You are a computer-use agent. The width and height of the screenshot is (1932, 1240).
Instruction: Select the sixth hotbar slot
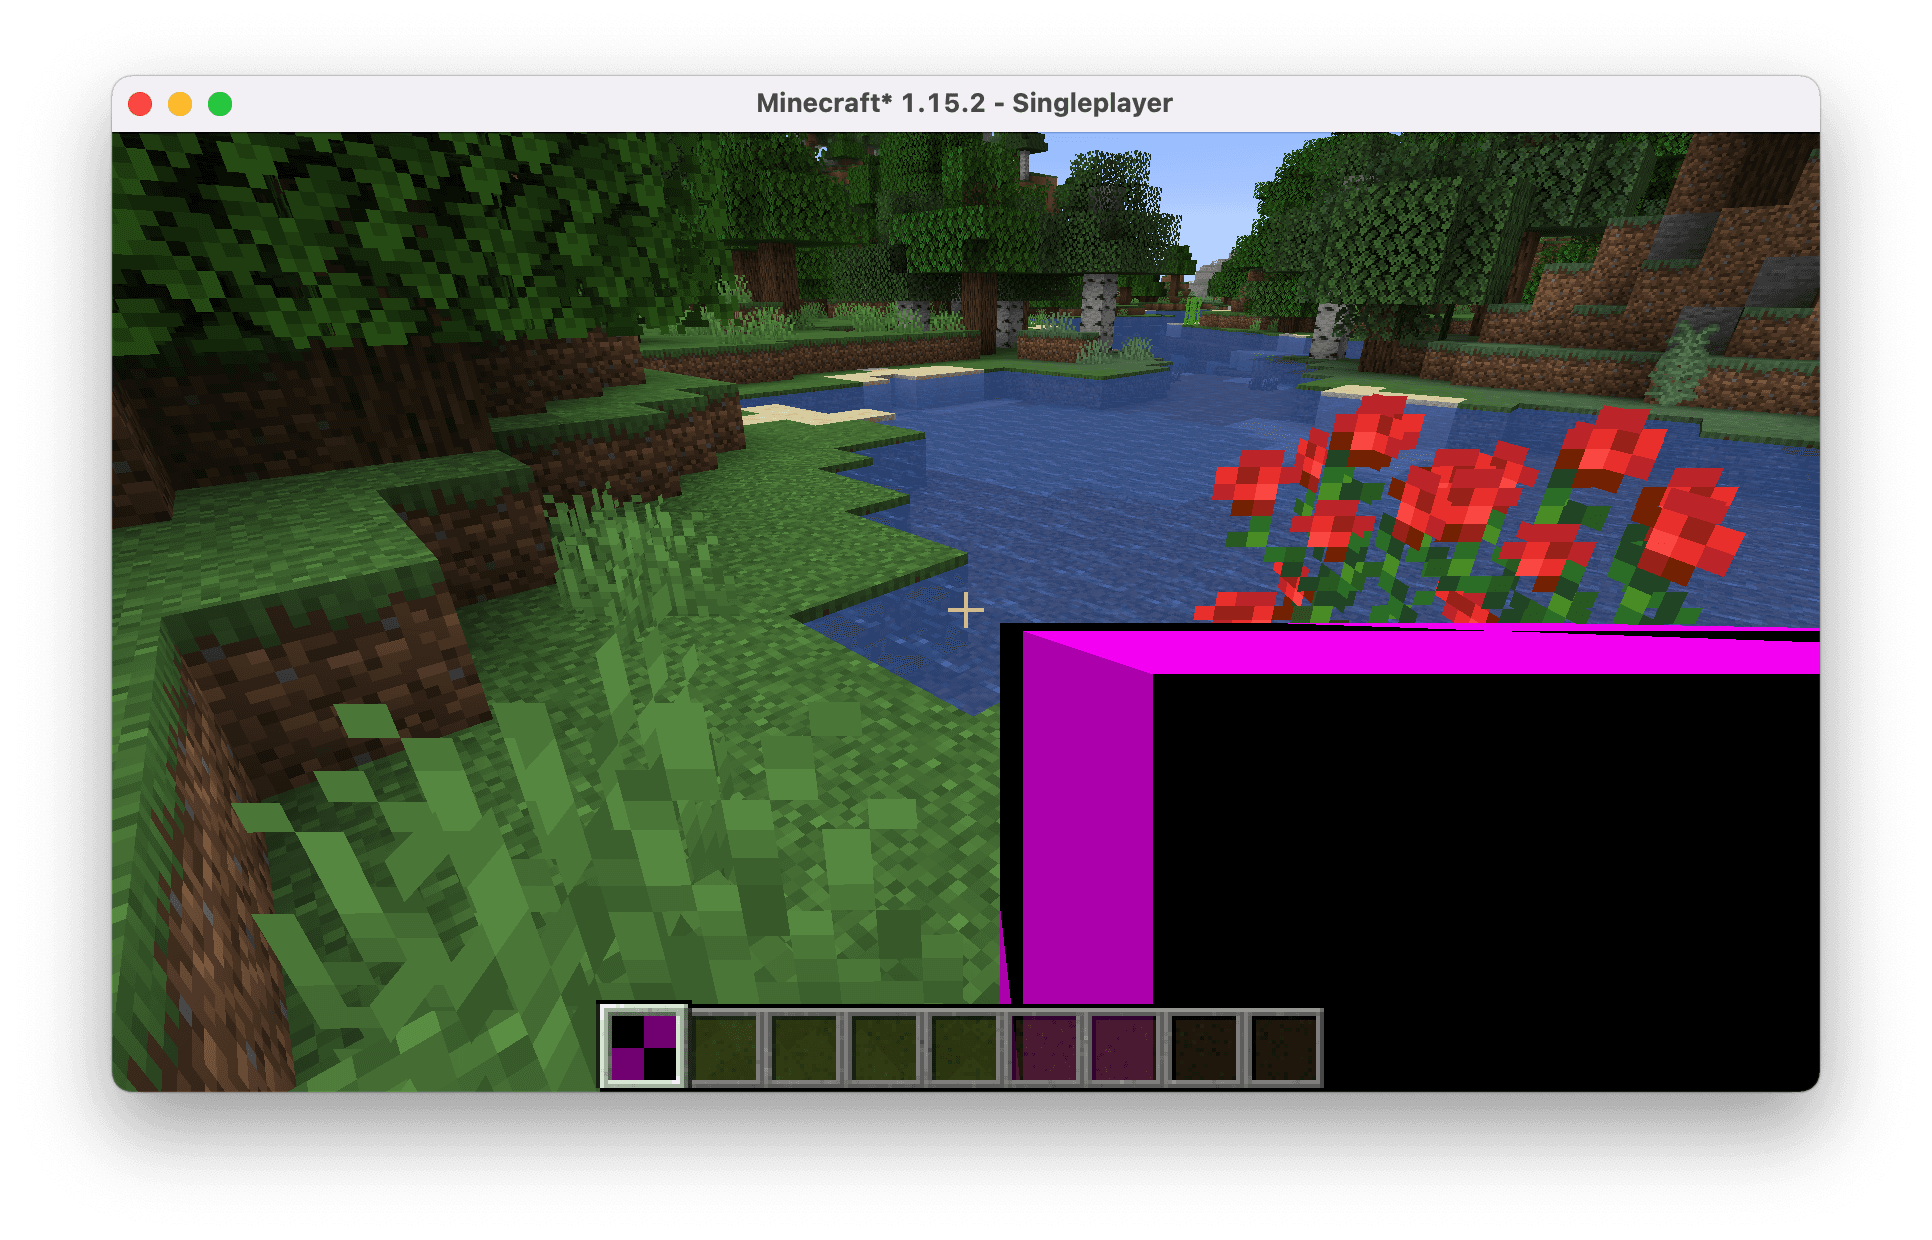1045,1047
